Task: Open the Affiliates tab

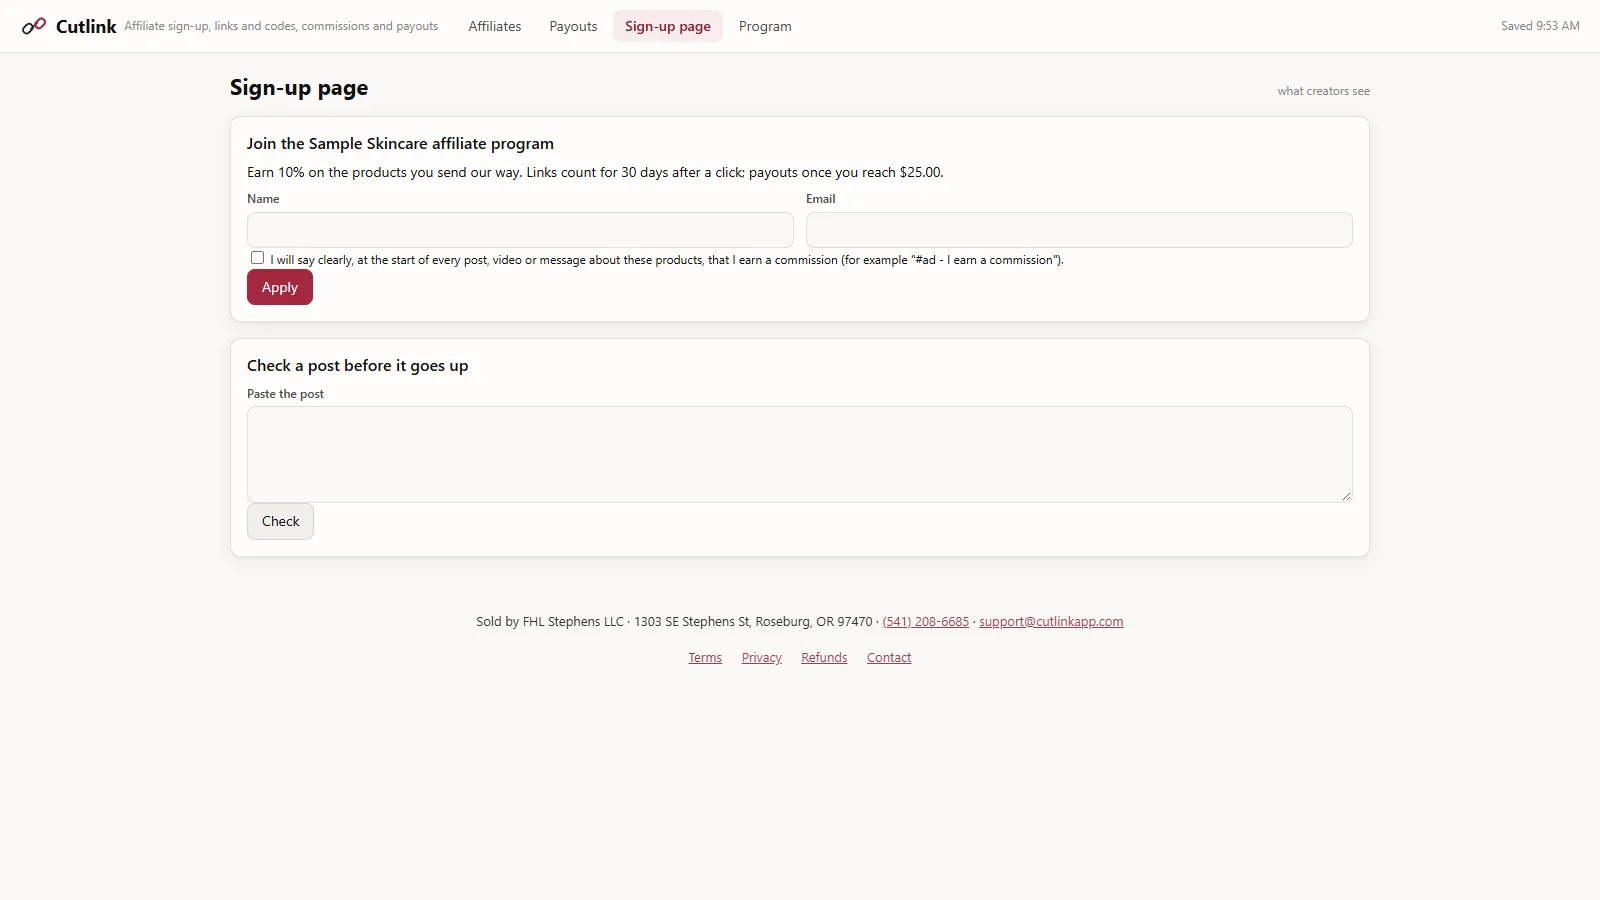Action: [495, 26]
